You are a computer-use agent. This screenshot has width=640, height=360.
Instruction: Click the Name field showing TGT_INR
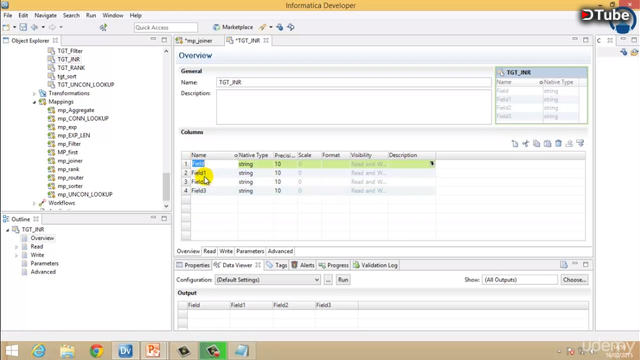354,82
